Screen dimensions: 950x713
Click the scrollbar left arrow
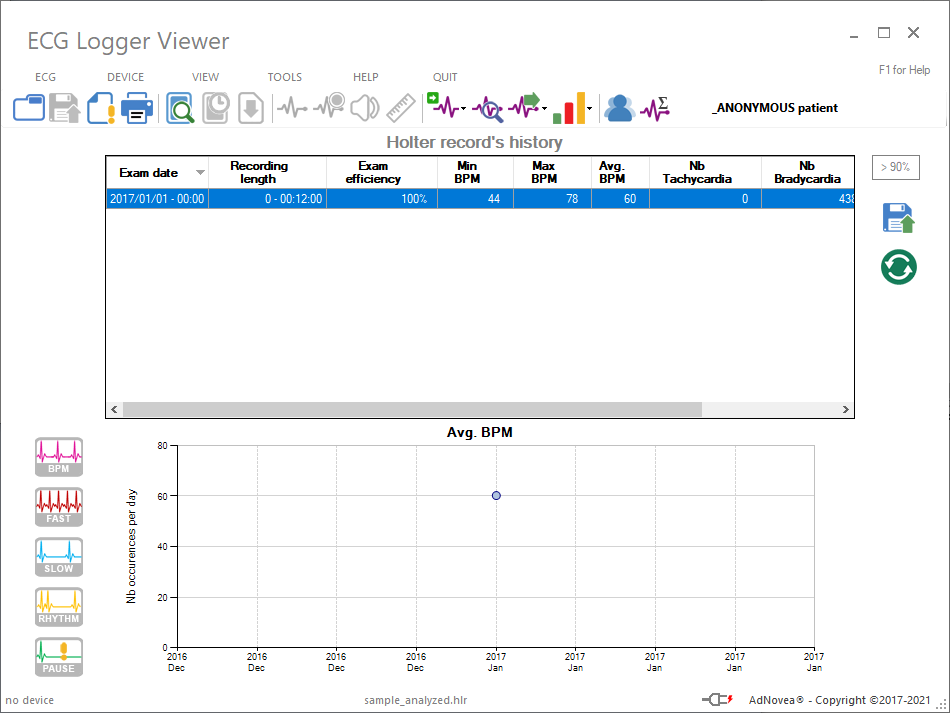click(x=115, y=410)
